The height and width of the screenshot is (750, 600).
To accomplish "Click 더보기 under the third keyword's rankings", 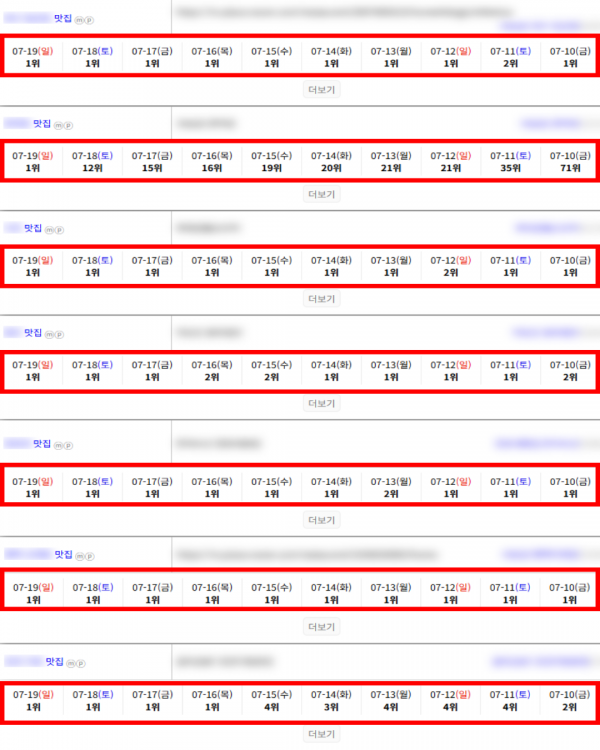I will [x=322, y=299].
